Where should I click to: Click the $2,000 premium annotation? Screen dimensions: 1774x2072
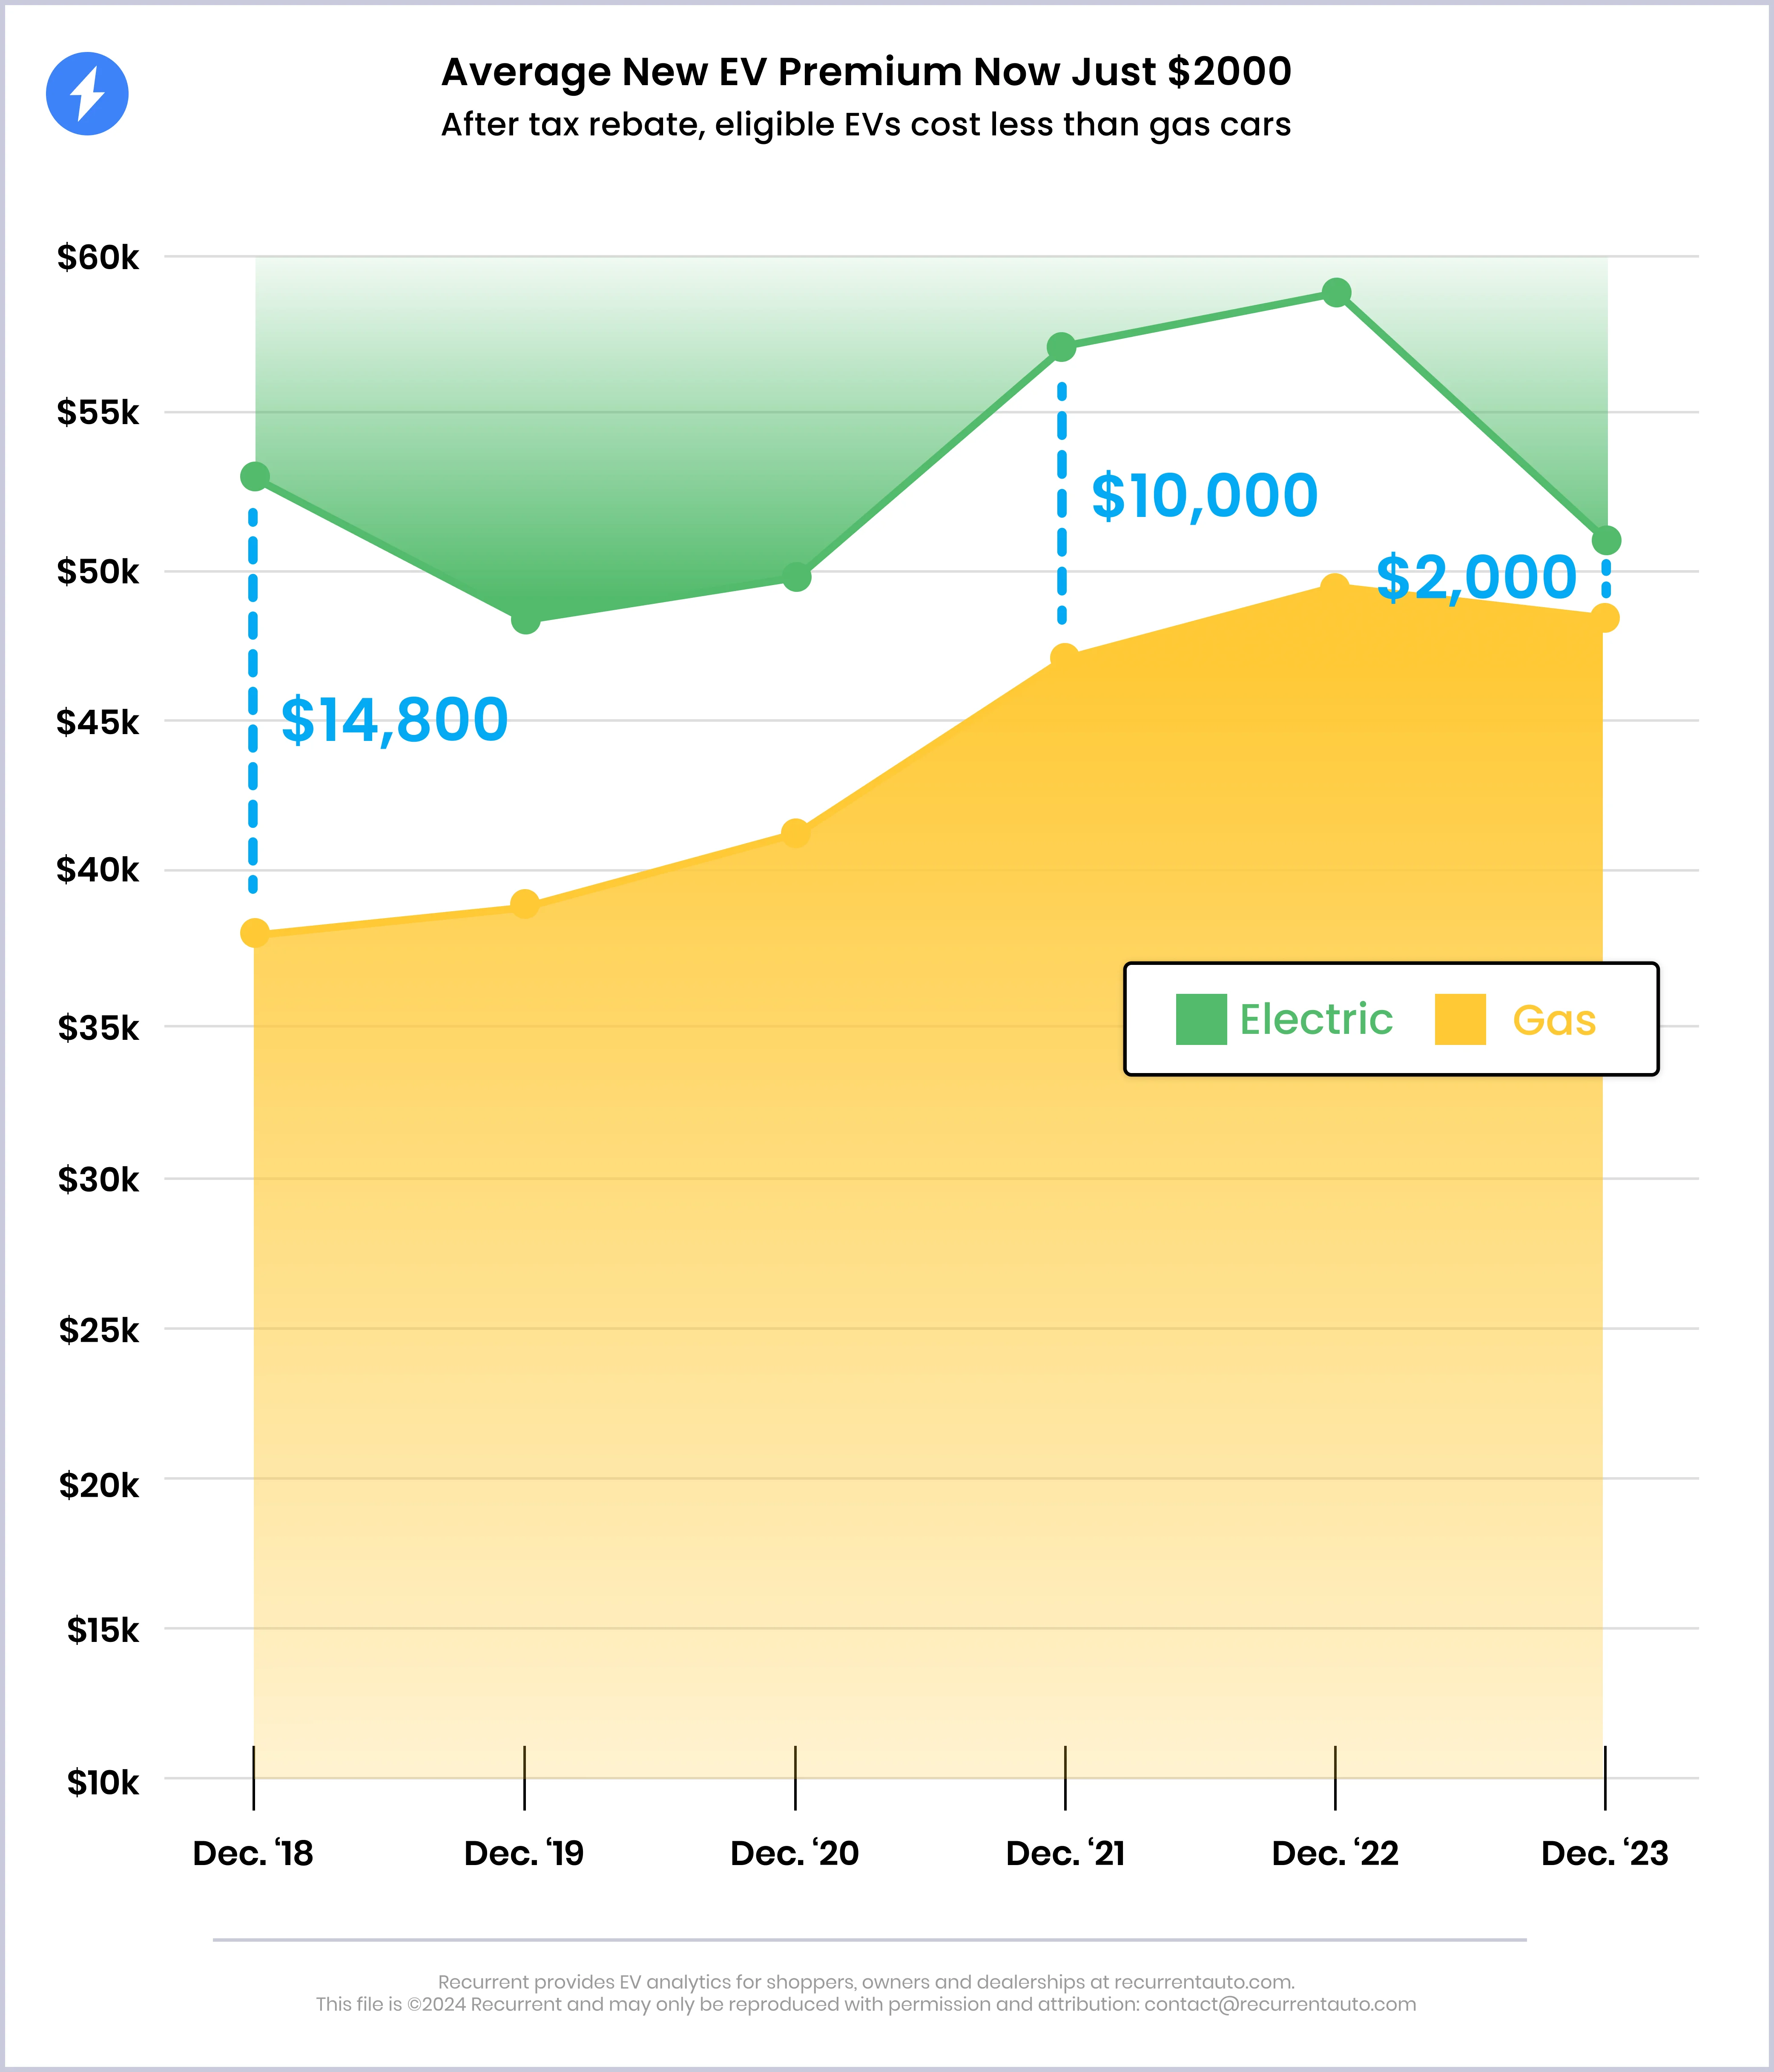click(1476, 578)
